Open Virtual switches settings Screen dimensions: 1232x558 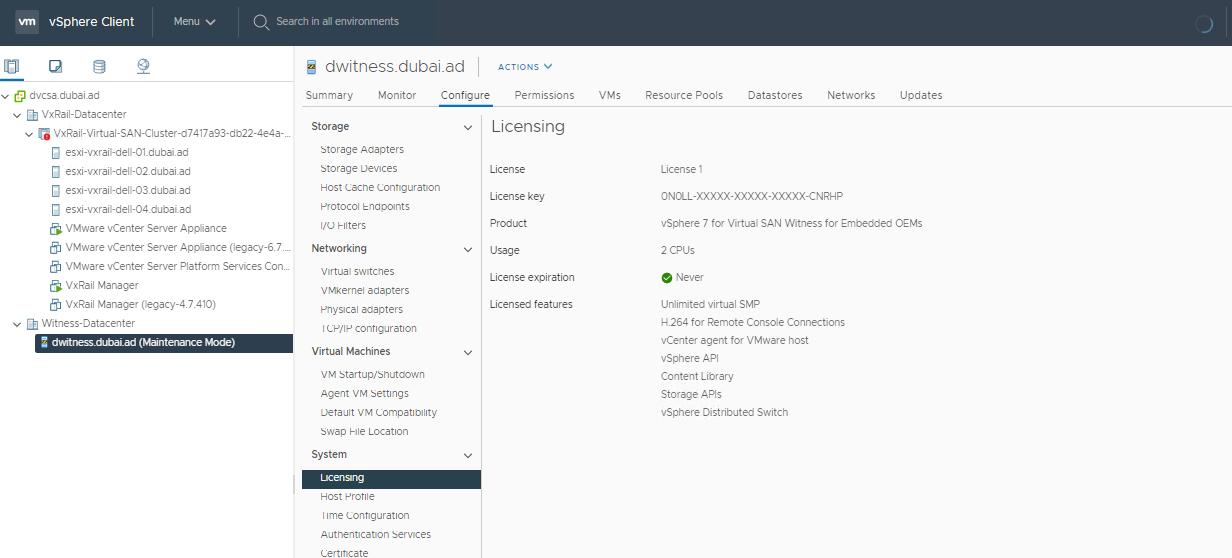pos(357,272)
